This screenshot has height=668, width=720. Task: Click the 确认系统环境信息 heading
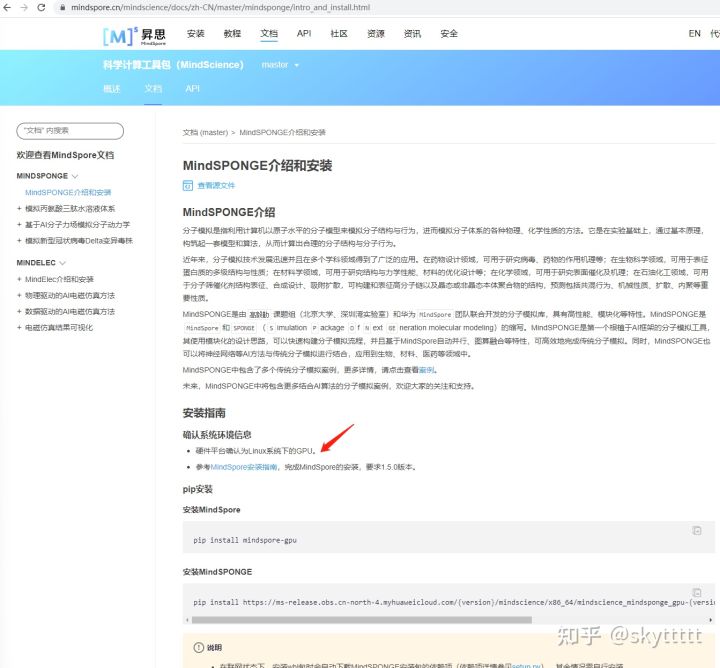[217, 435]
